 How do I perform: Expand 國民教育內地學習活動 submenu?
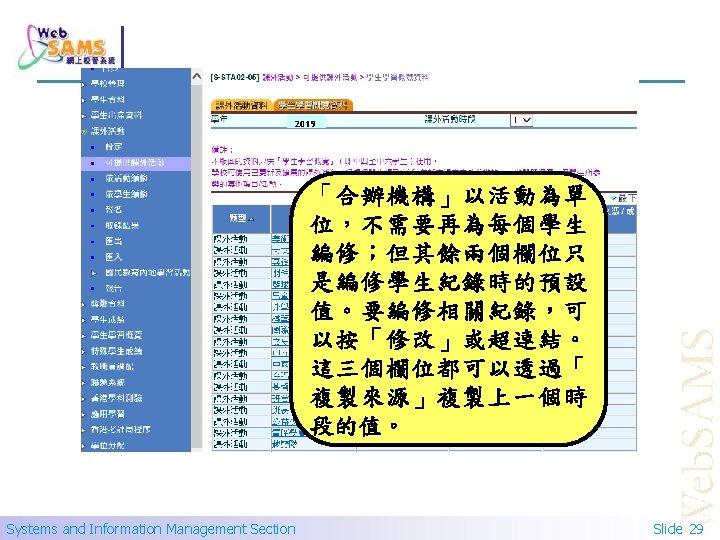click(147, 272)
